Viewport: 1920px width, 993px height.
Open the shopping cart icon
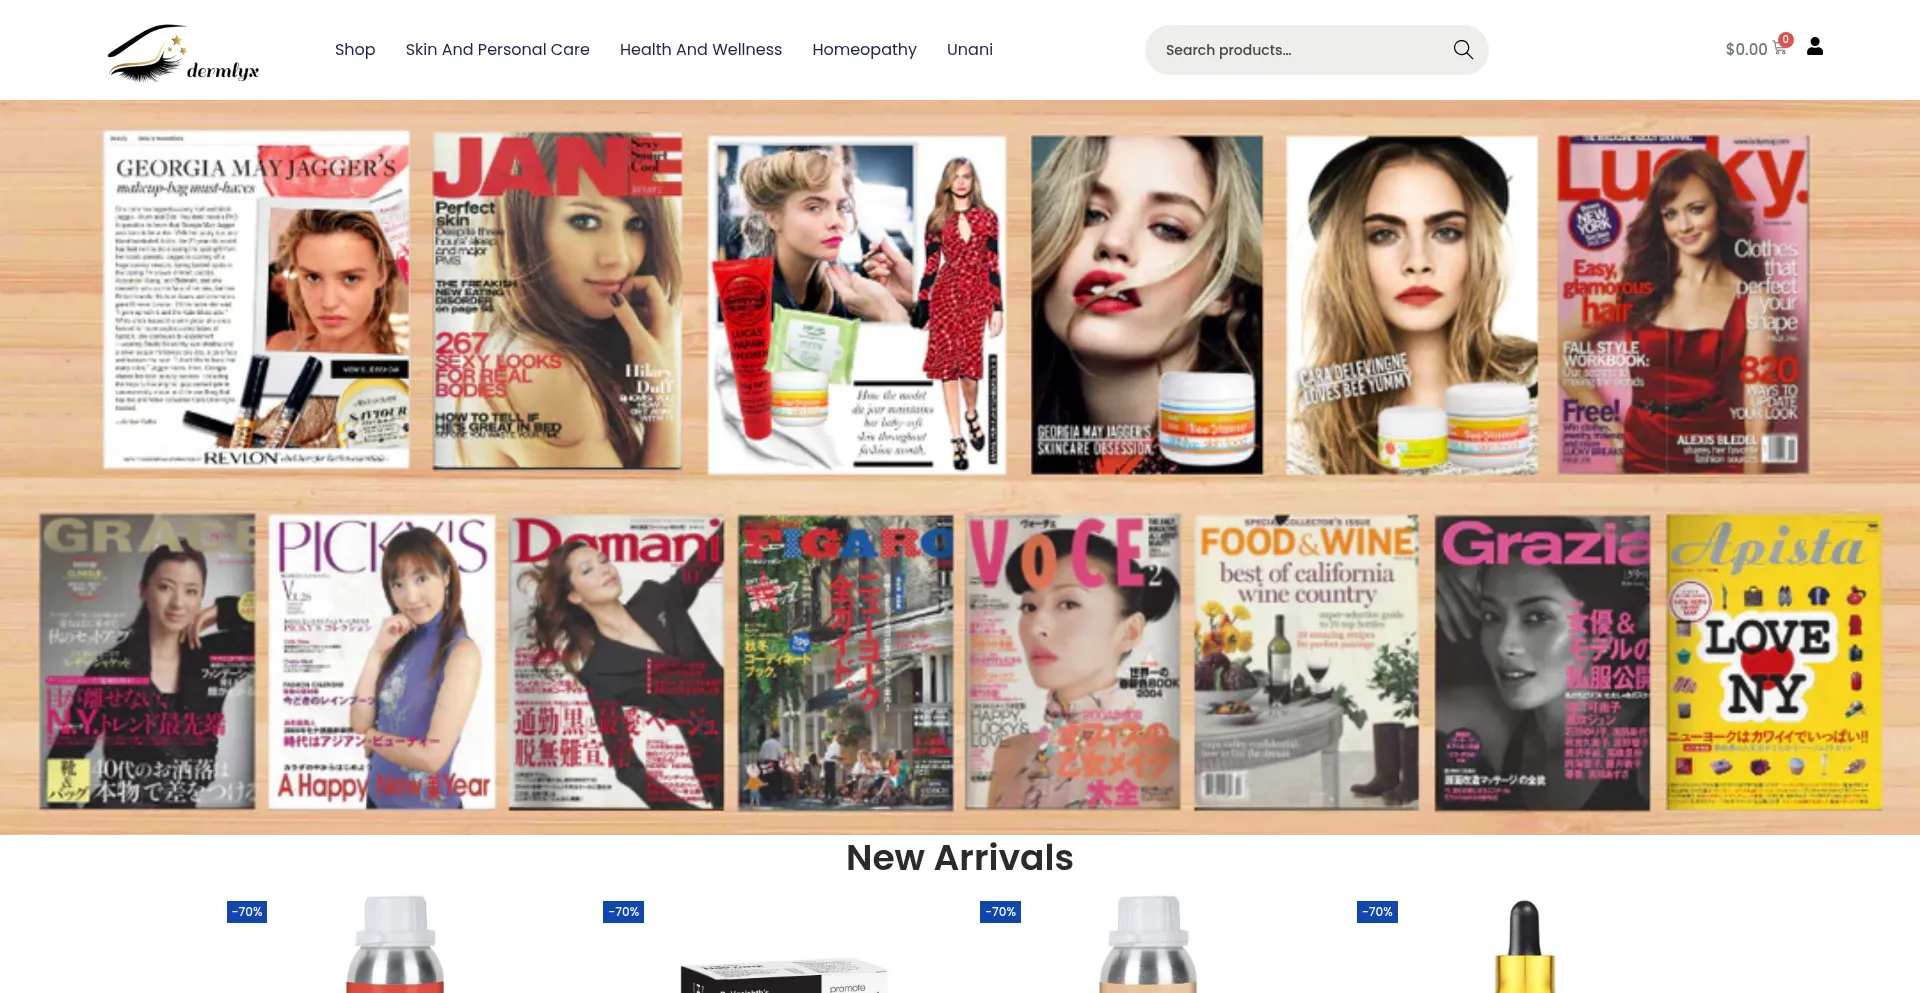[x=1780, y=47]
